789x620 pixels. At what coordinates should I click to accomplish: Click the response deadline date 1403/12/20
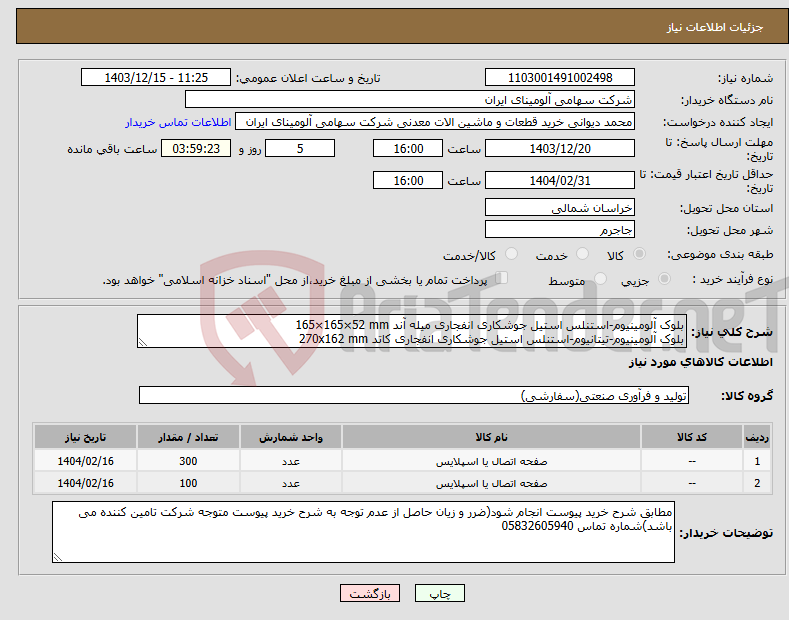click(x=560, y=148)
